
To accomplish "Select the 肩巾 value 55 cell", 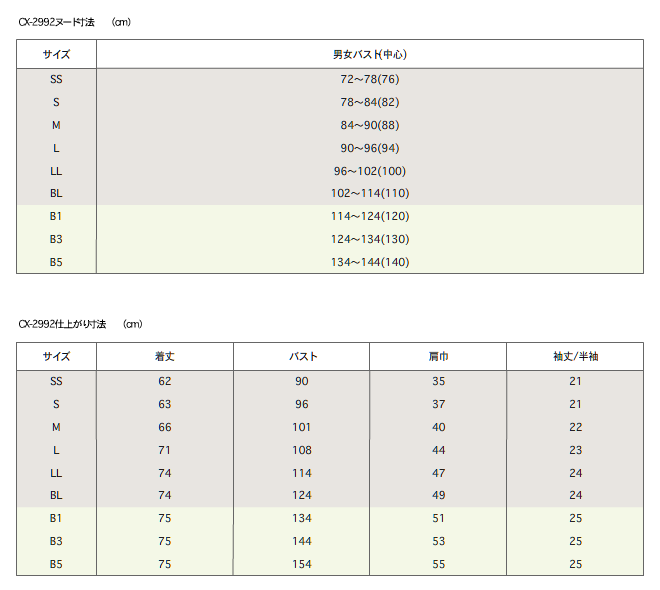I will (438, 564).
